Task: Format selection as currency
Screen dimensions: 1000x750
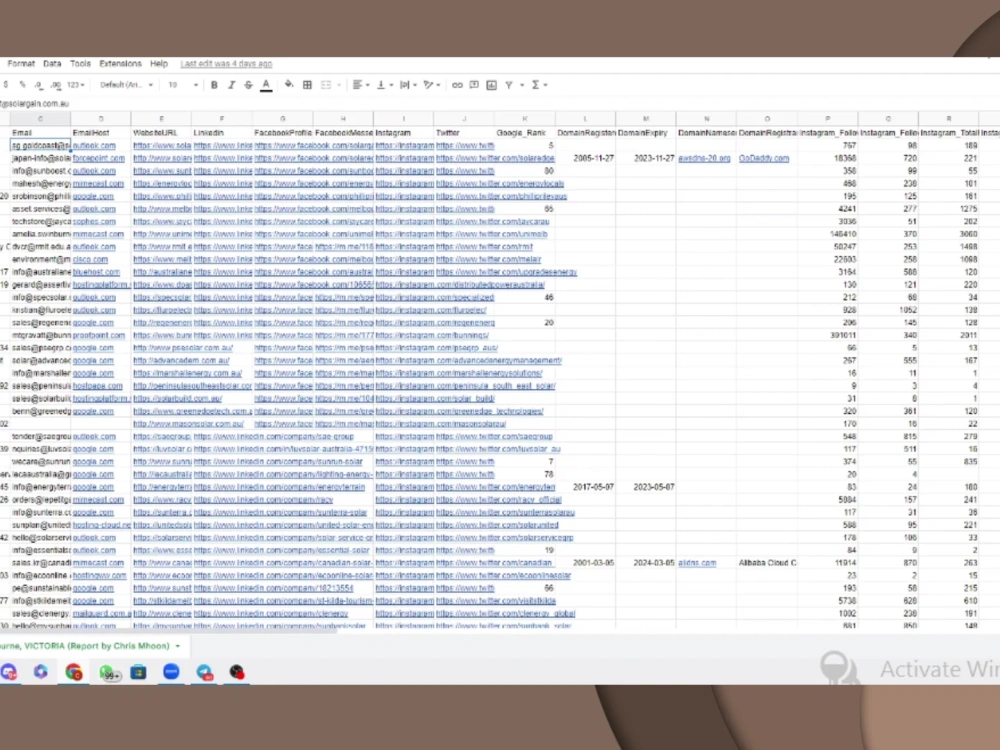Action: [6, 85]
